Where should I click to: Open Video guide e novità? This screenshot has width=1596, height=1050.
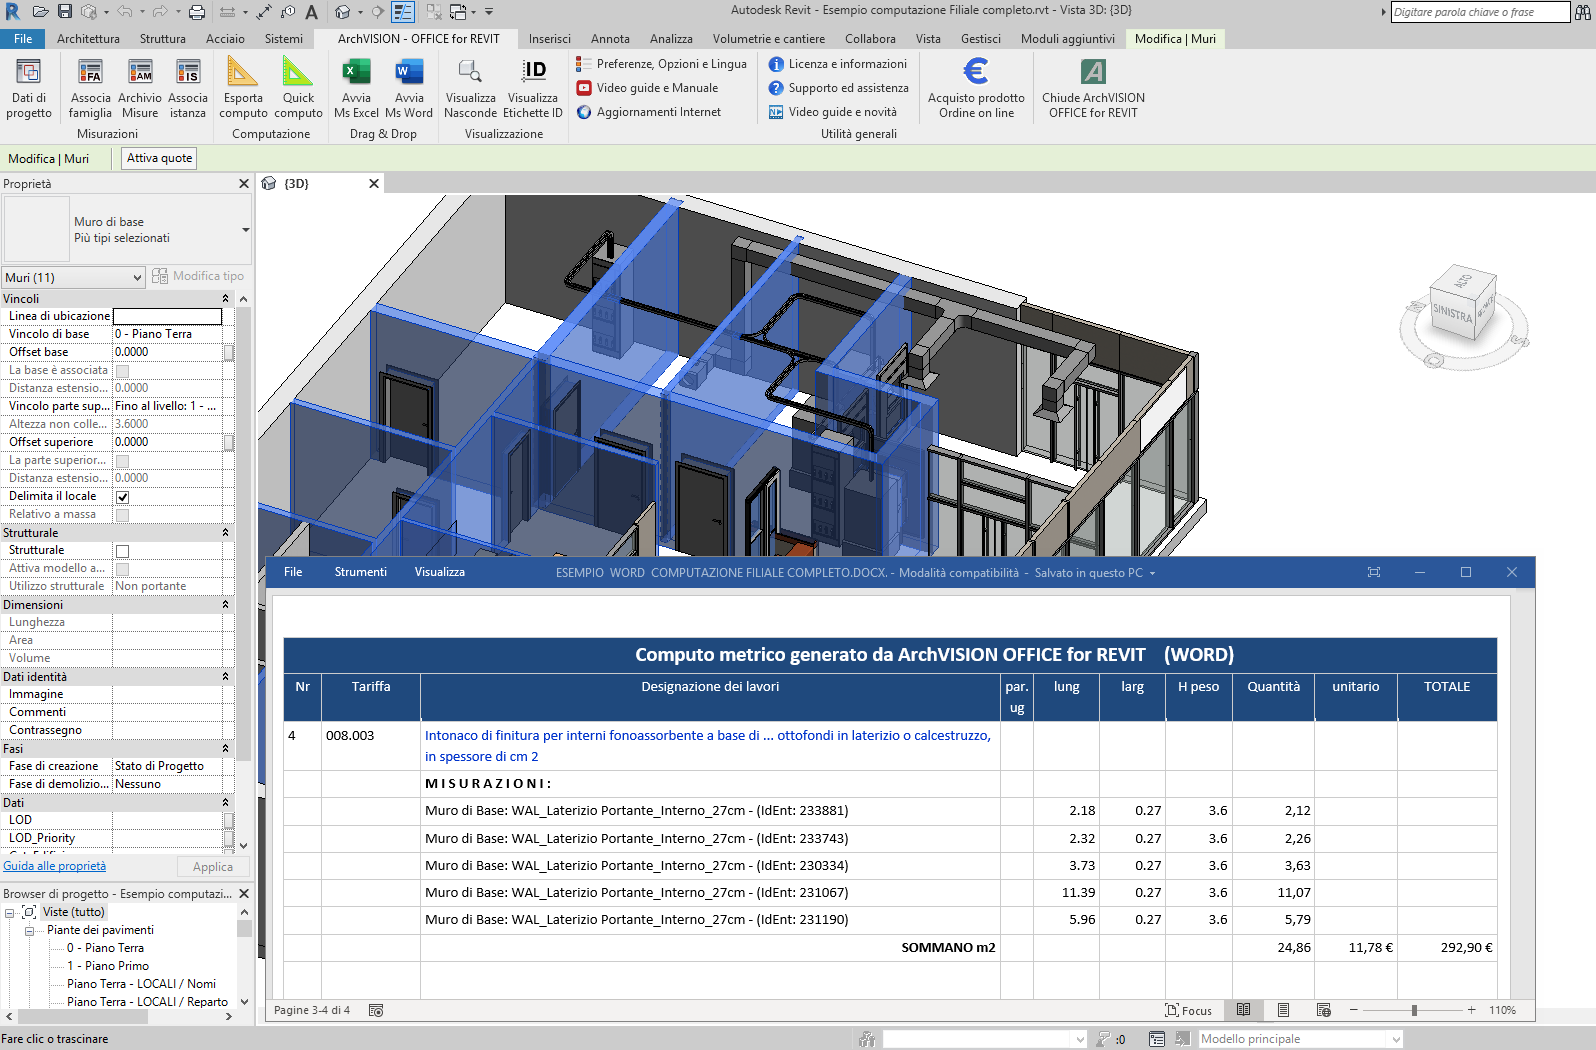(832, 112)
